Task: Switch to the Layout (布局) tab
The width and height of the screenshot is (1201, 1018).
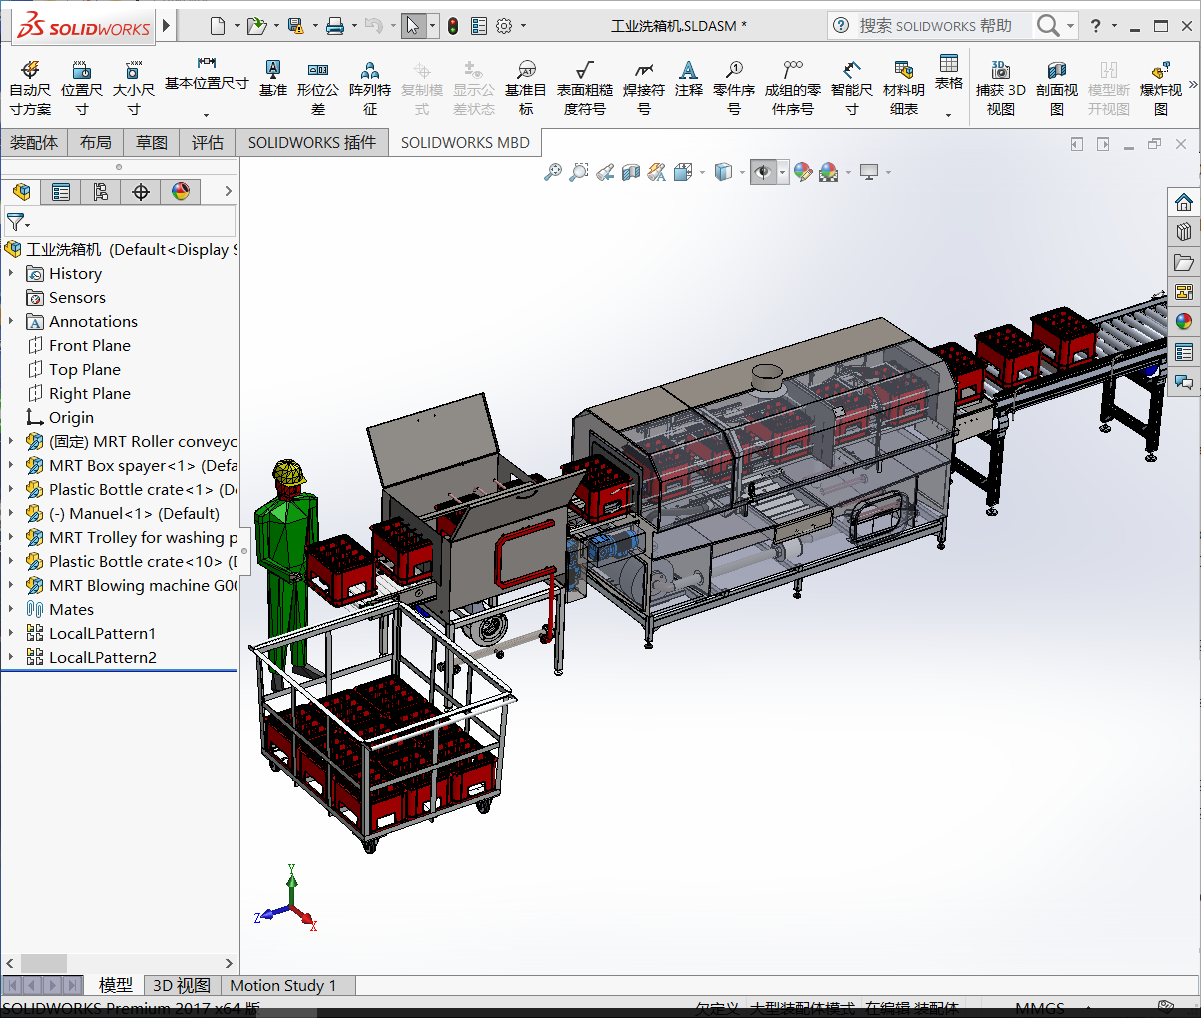Action: [96, 142]
